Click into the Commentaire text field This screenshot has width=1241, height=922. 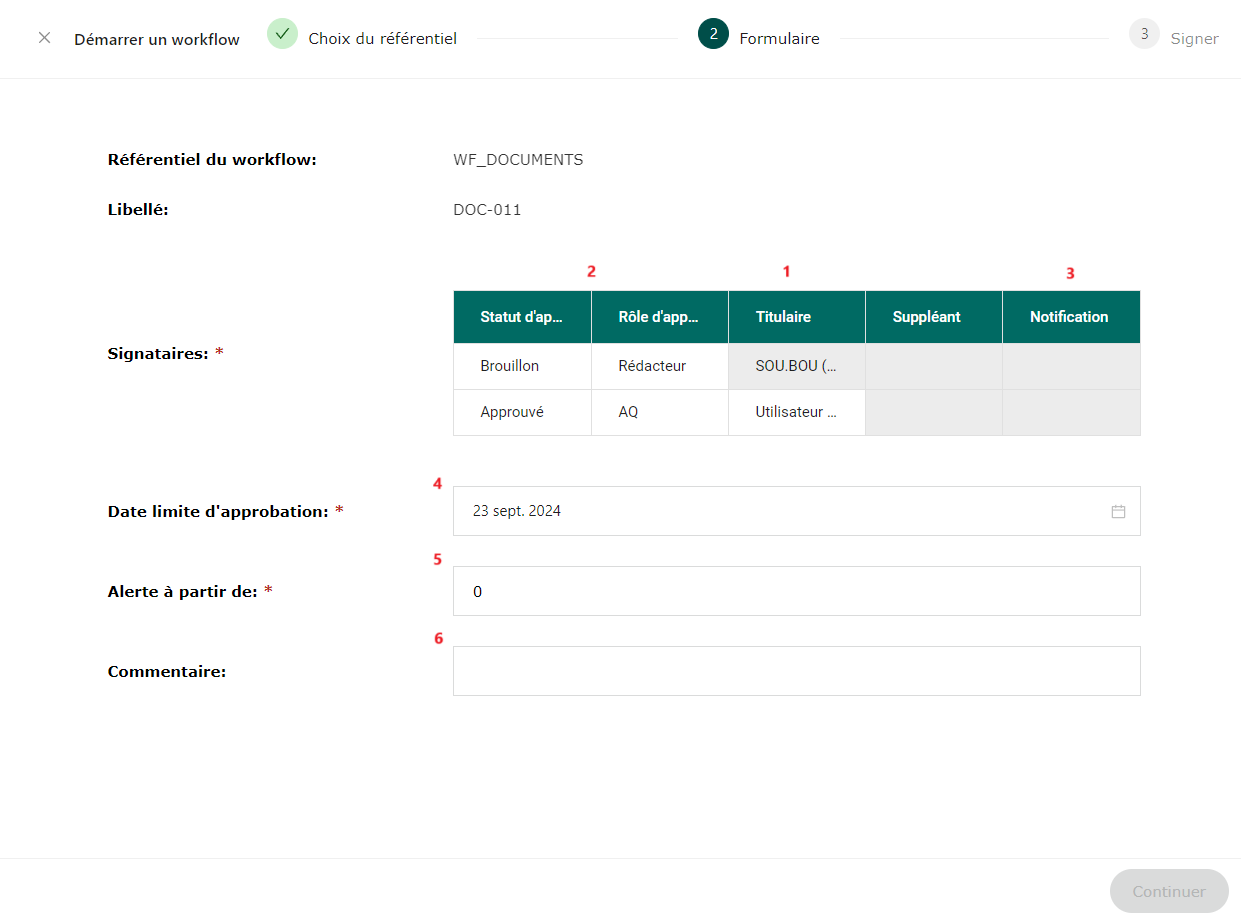point(796,671)
